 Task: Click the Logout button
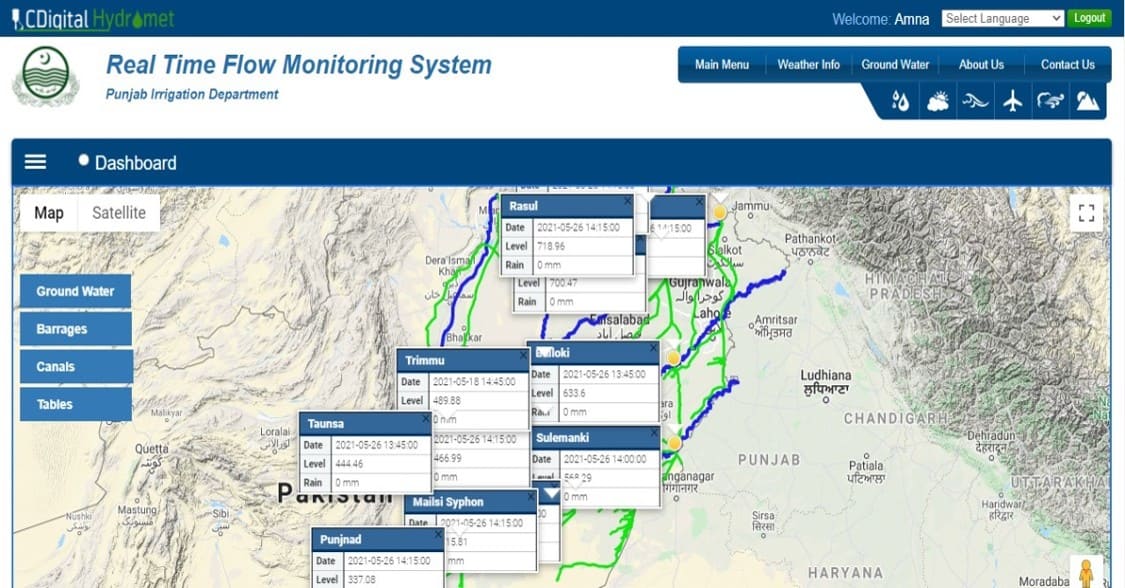tap(1088, 18)
